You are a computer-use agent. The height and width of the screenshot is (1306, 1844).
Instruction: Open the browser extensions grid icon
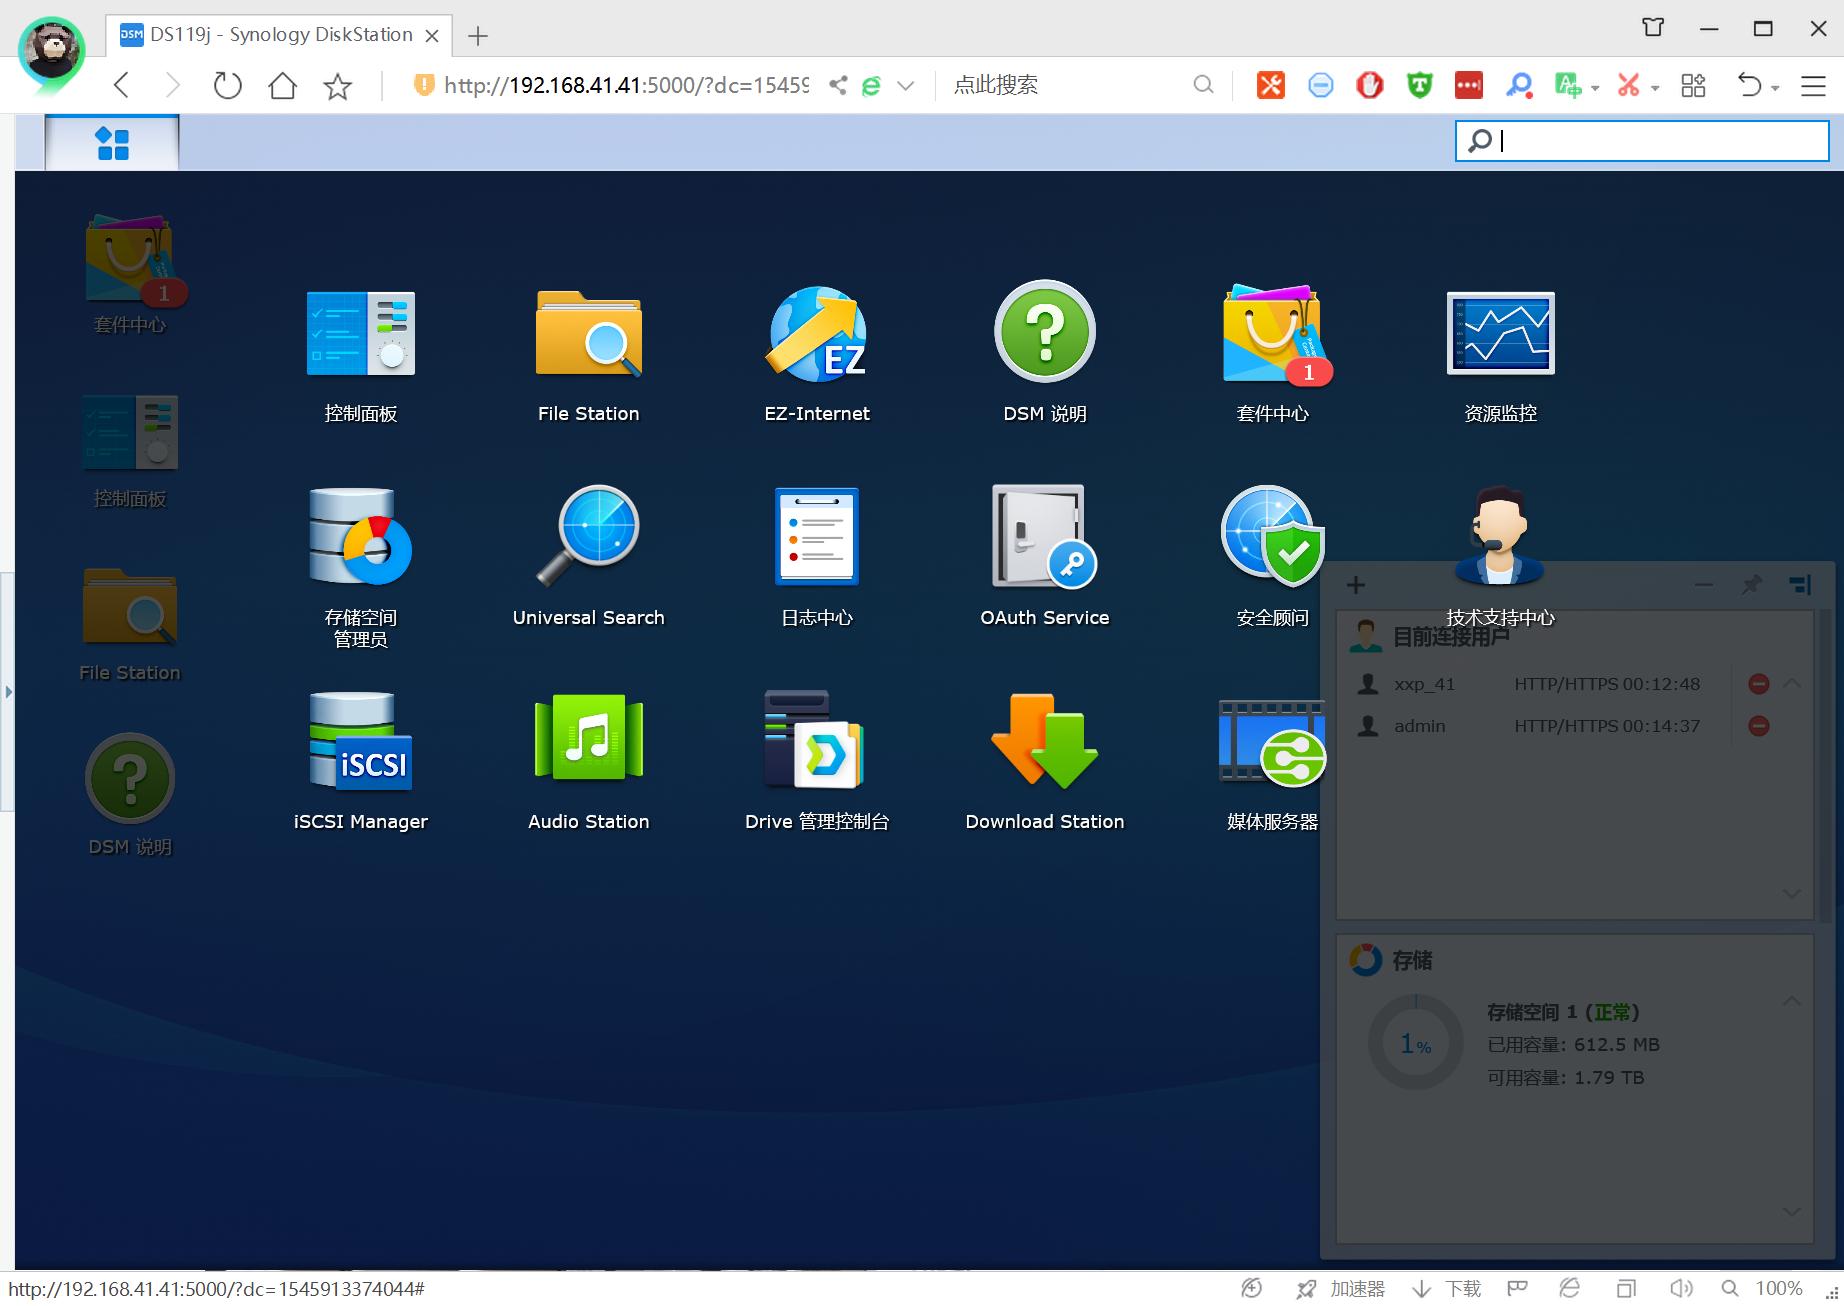point(1693,86)
